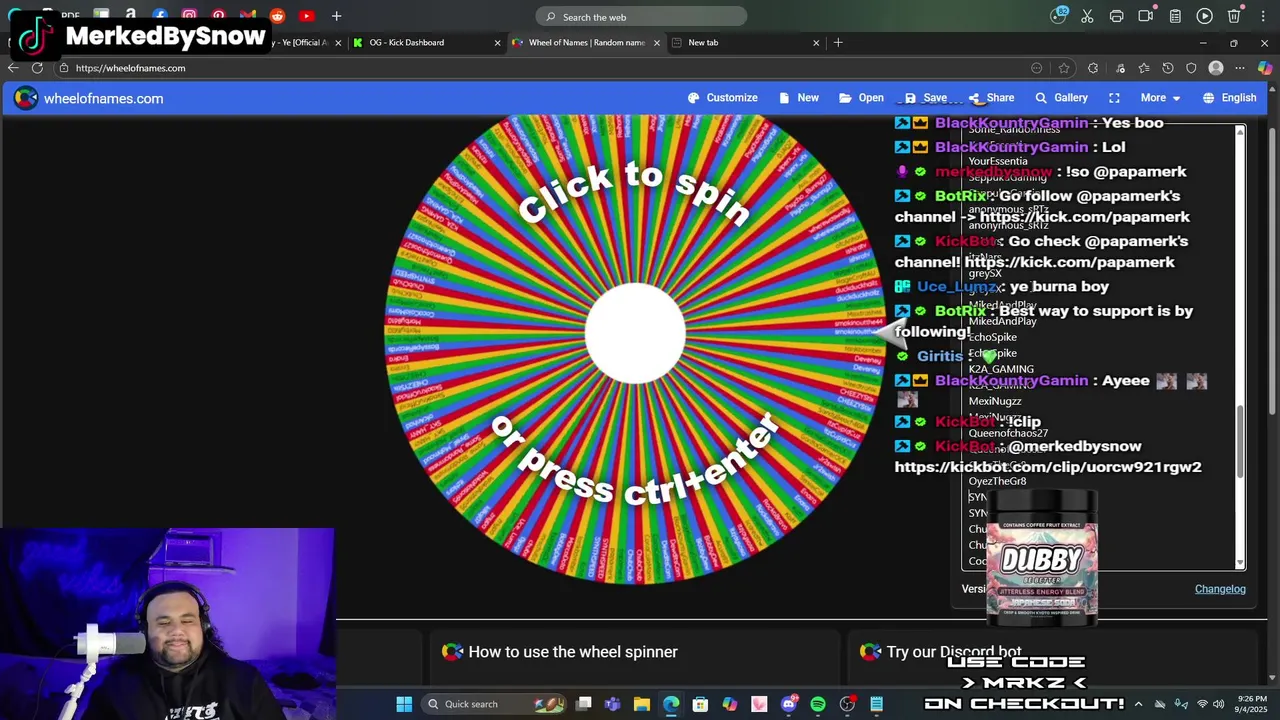Open the clock showing 9:26 PM
The image size is (1280, 720).
(x=1251, y=704)
